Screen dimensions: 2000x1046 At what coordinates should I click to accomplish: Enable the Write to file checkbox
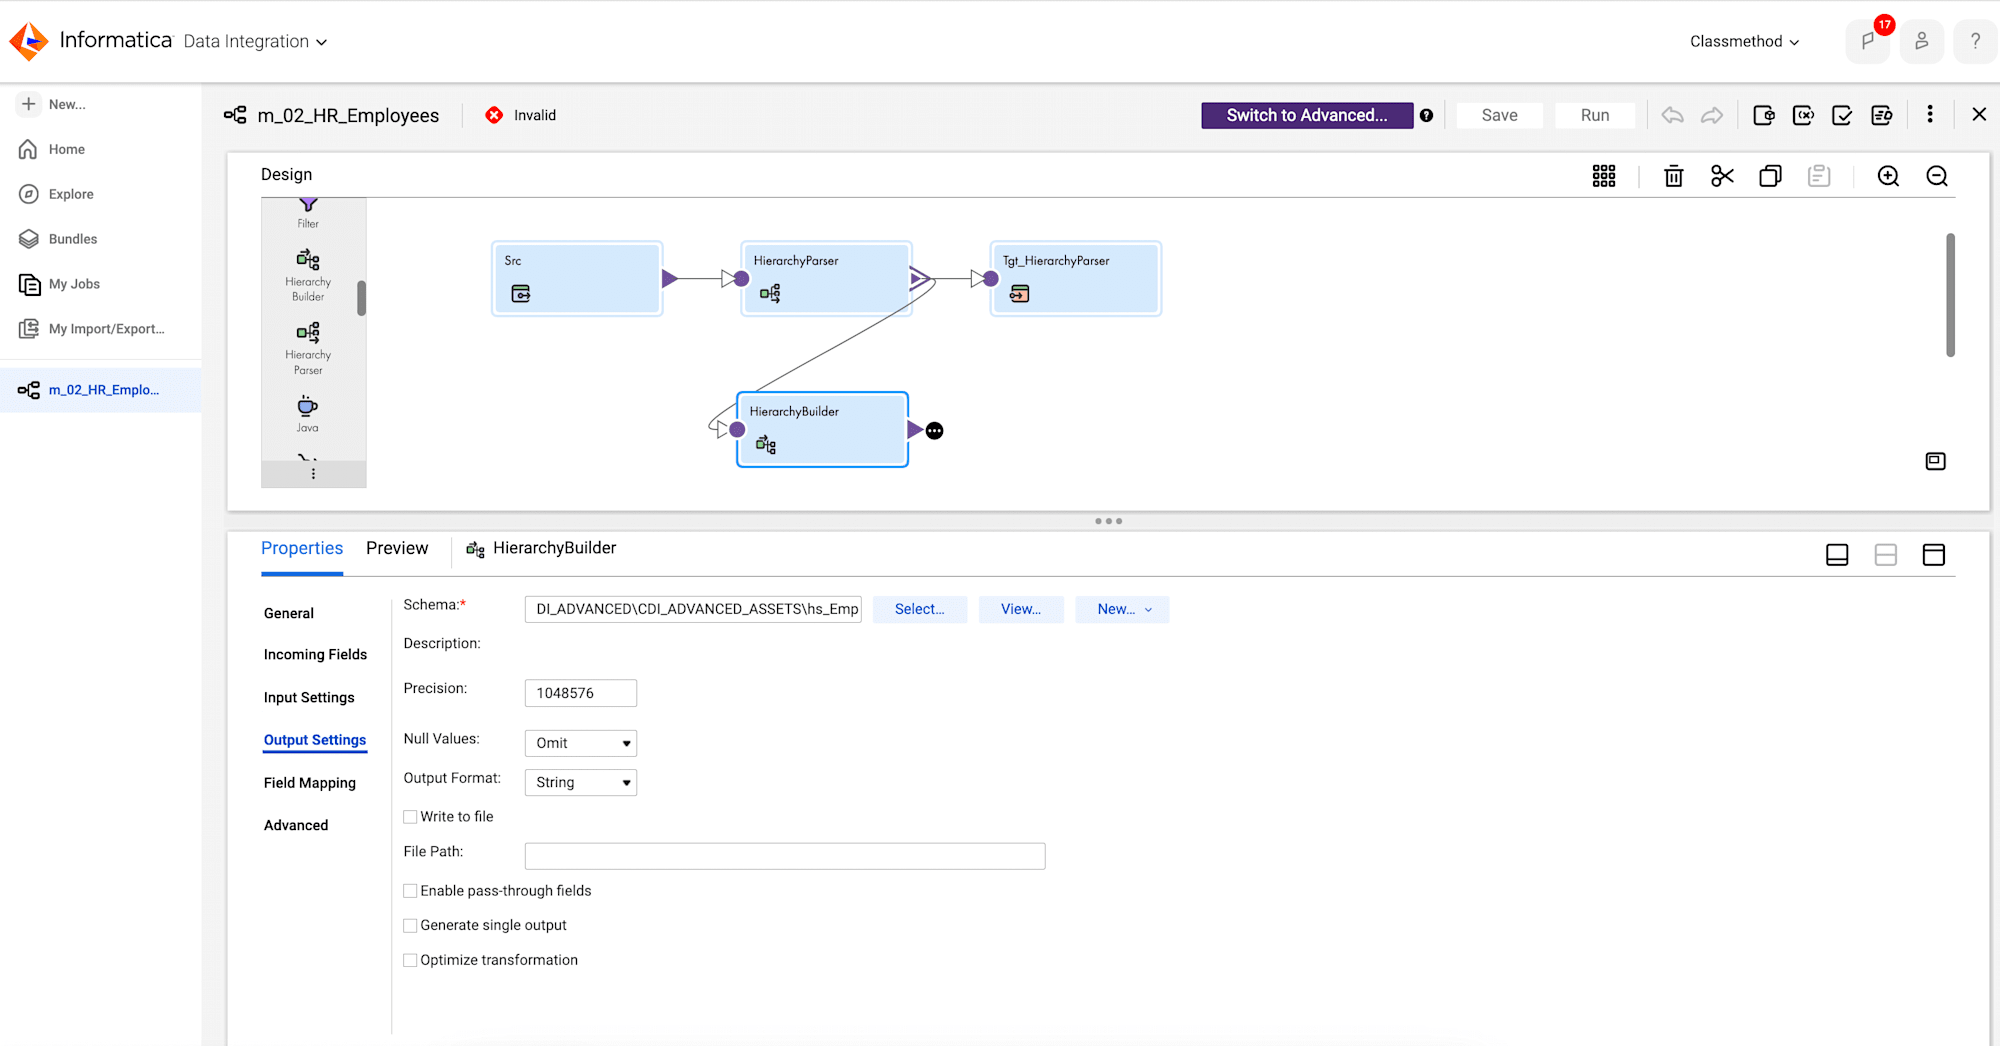(410, 817)
